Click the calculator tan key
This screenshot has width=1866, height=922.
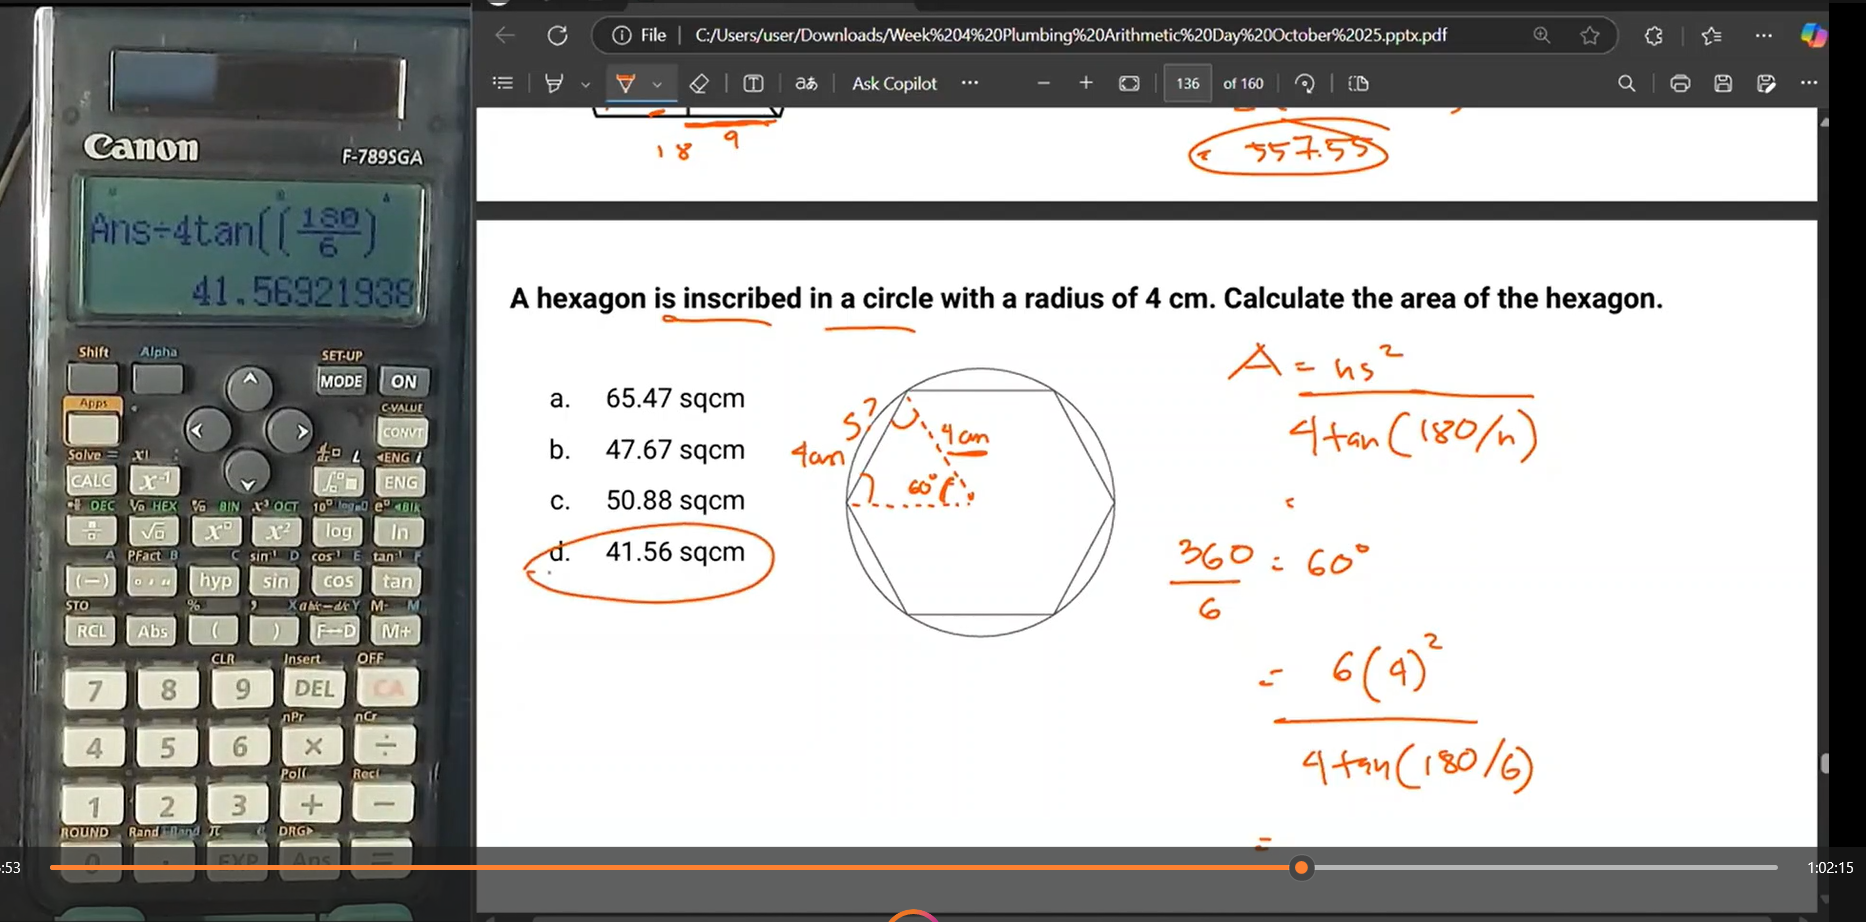tap(398, 581)
